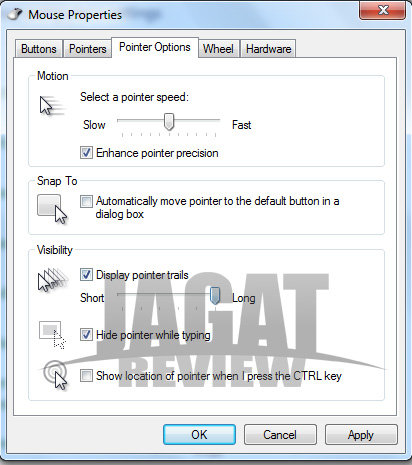Screen dimensions: 412x465
Task: Click the pointer trails length slider thumb
Action: click(x=215, y=296)
